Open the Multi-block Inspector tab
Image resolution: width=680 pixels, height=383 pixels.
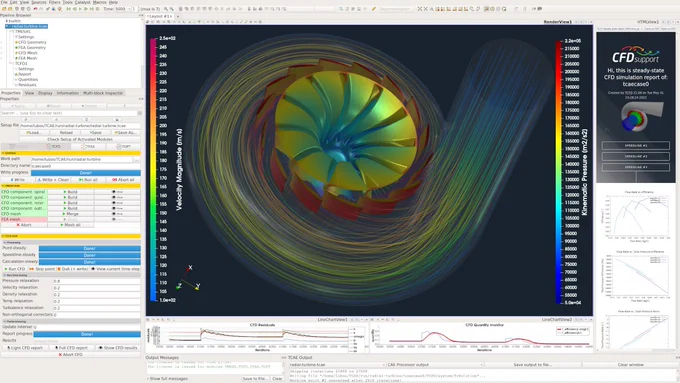103,93
